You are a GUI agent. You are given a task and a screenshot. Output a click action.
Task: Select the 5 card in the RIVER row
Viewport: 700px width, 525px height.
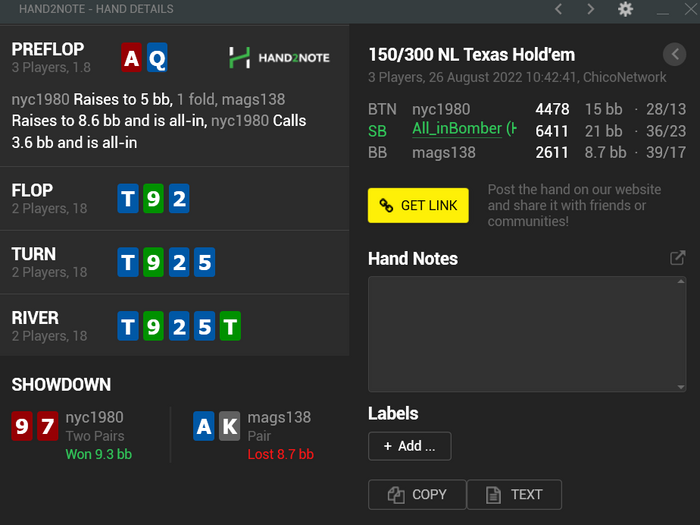pyautogui.click(x=204, y=326)
